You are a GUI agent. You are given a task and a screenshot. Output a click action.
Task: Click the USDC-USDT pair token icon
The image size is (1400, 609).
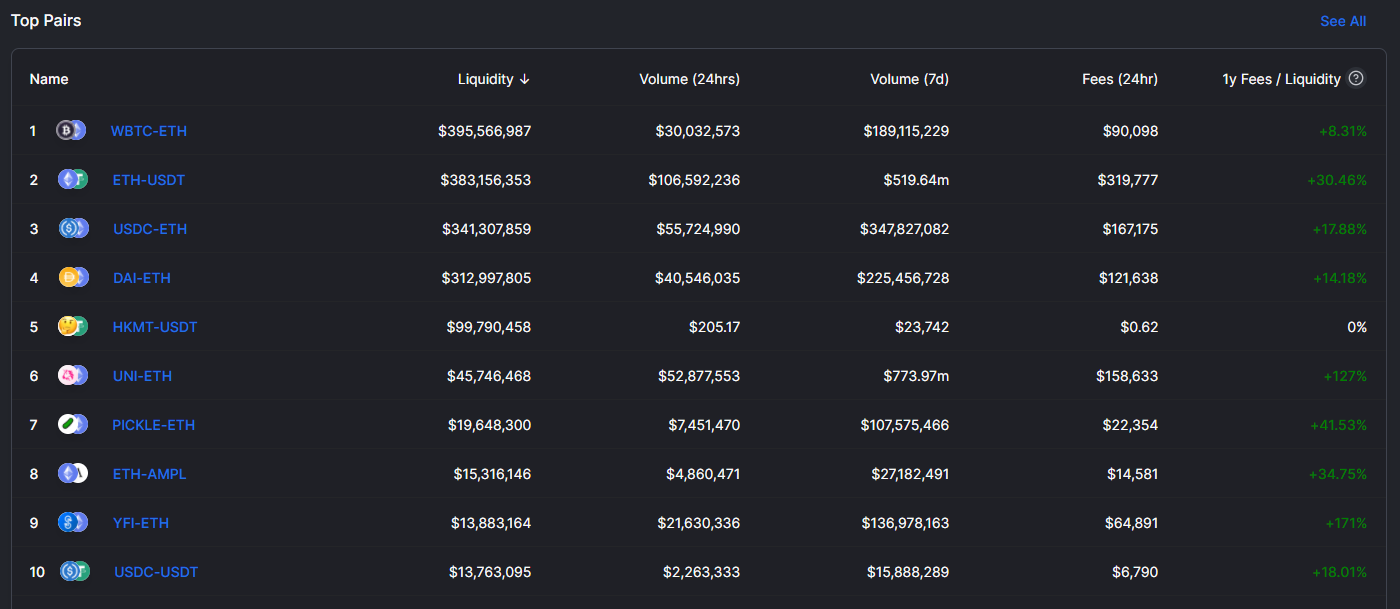pyautogui.click(x=74, y=572)
